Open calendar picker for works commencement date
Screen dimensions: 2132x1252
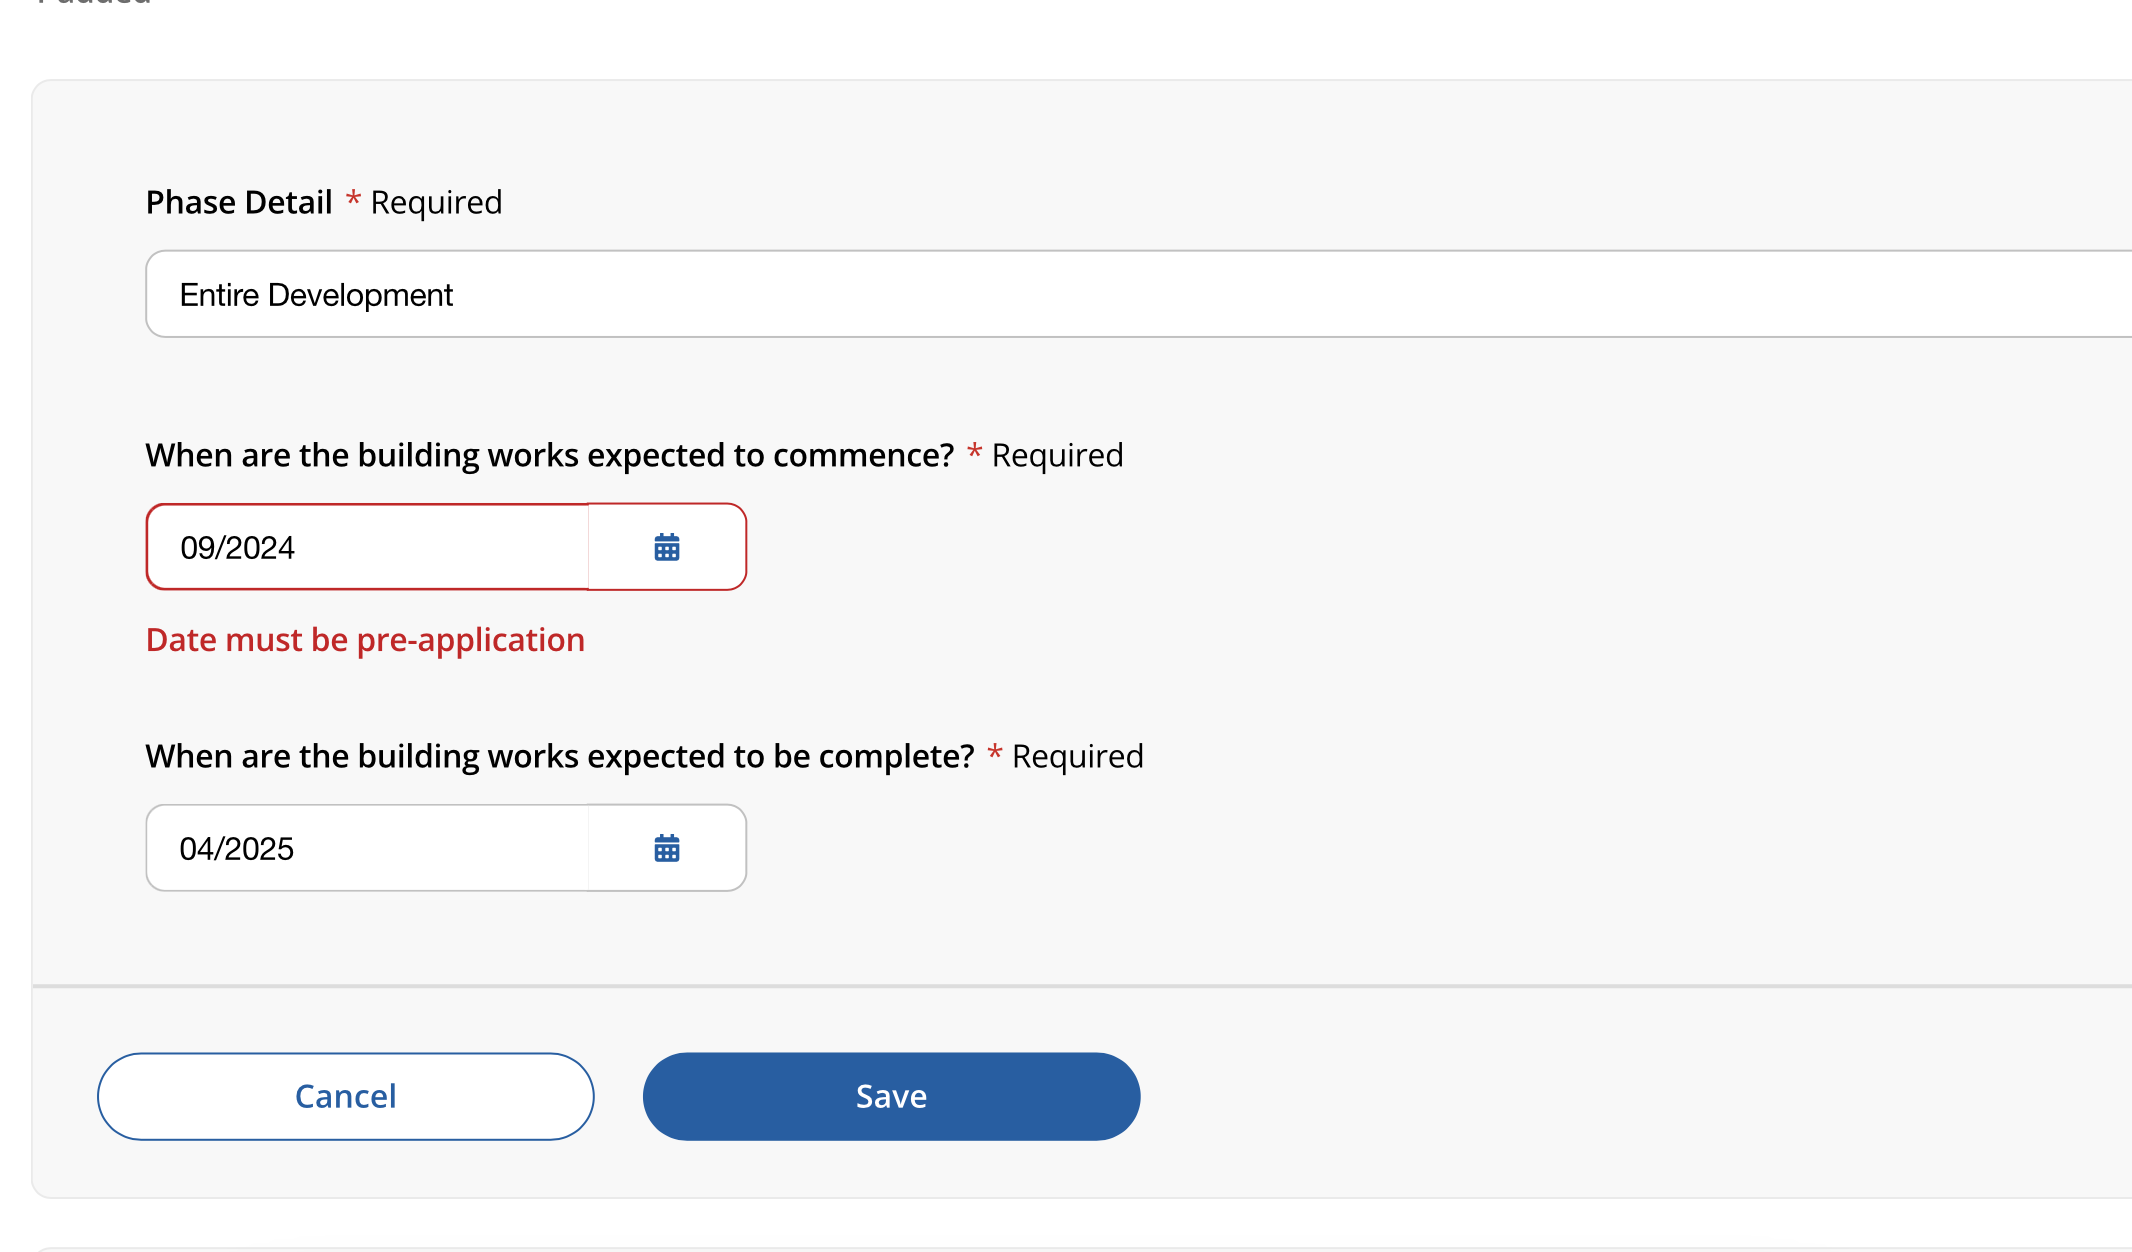667,547
